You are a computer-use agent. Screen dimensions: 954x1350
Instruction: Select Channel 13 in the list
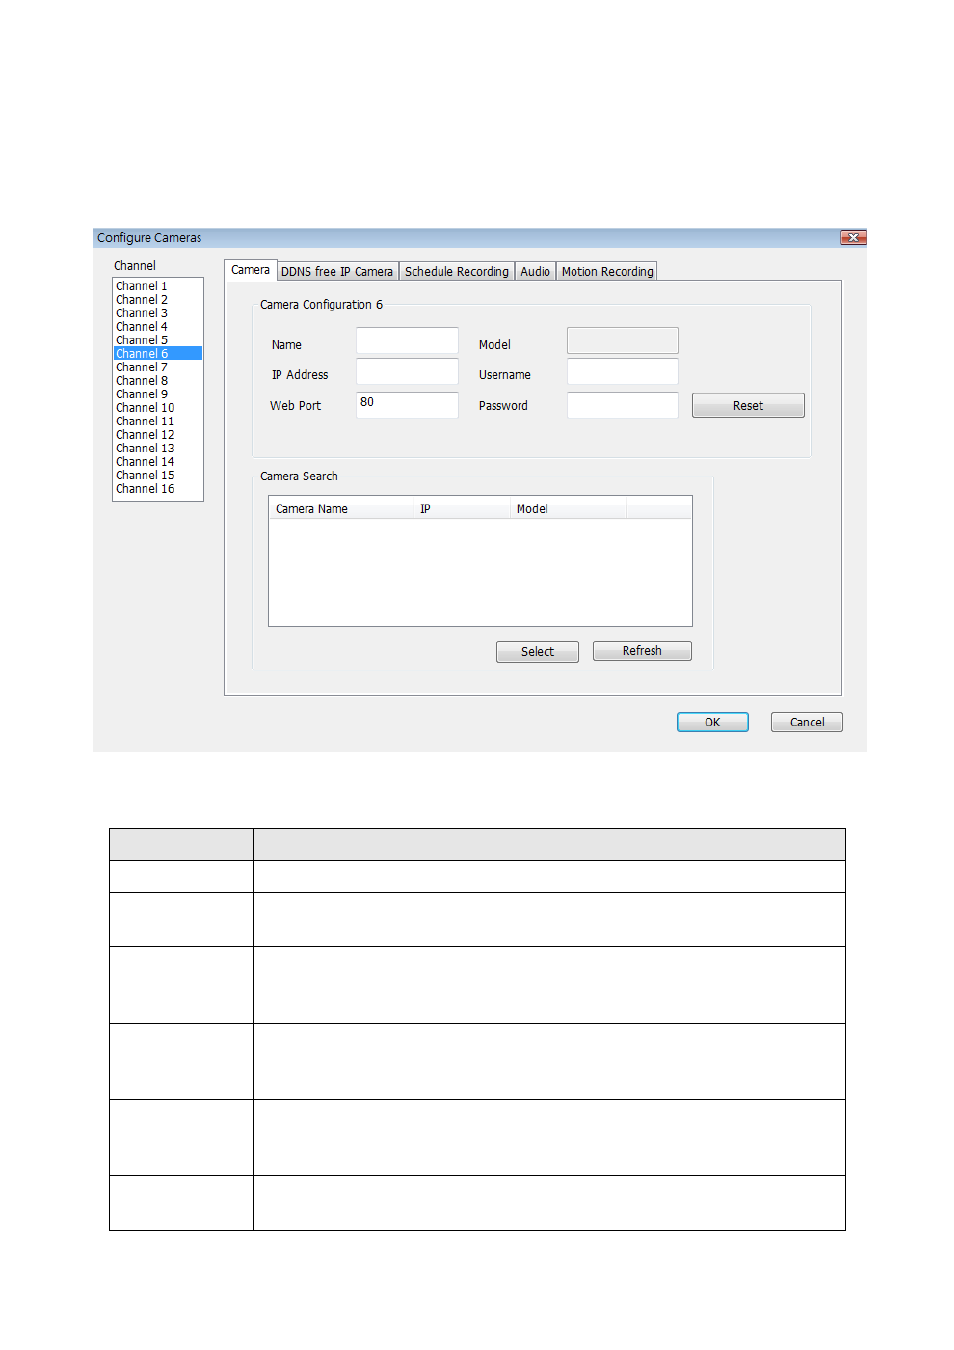tap(157, 448)
